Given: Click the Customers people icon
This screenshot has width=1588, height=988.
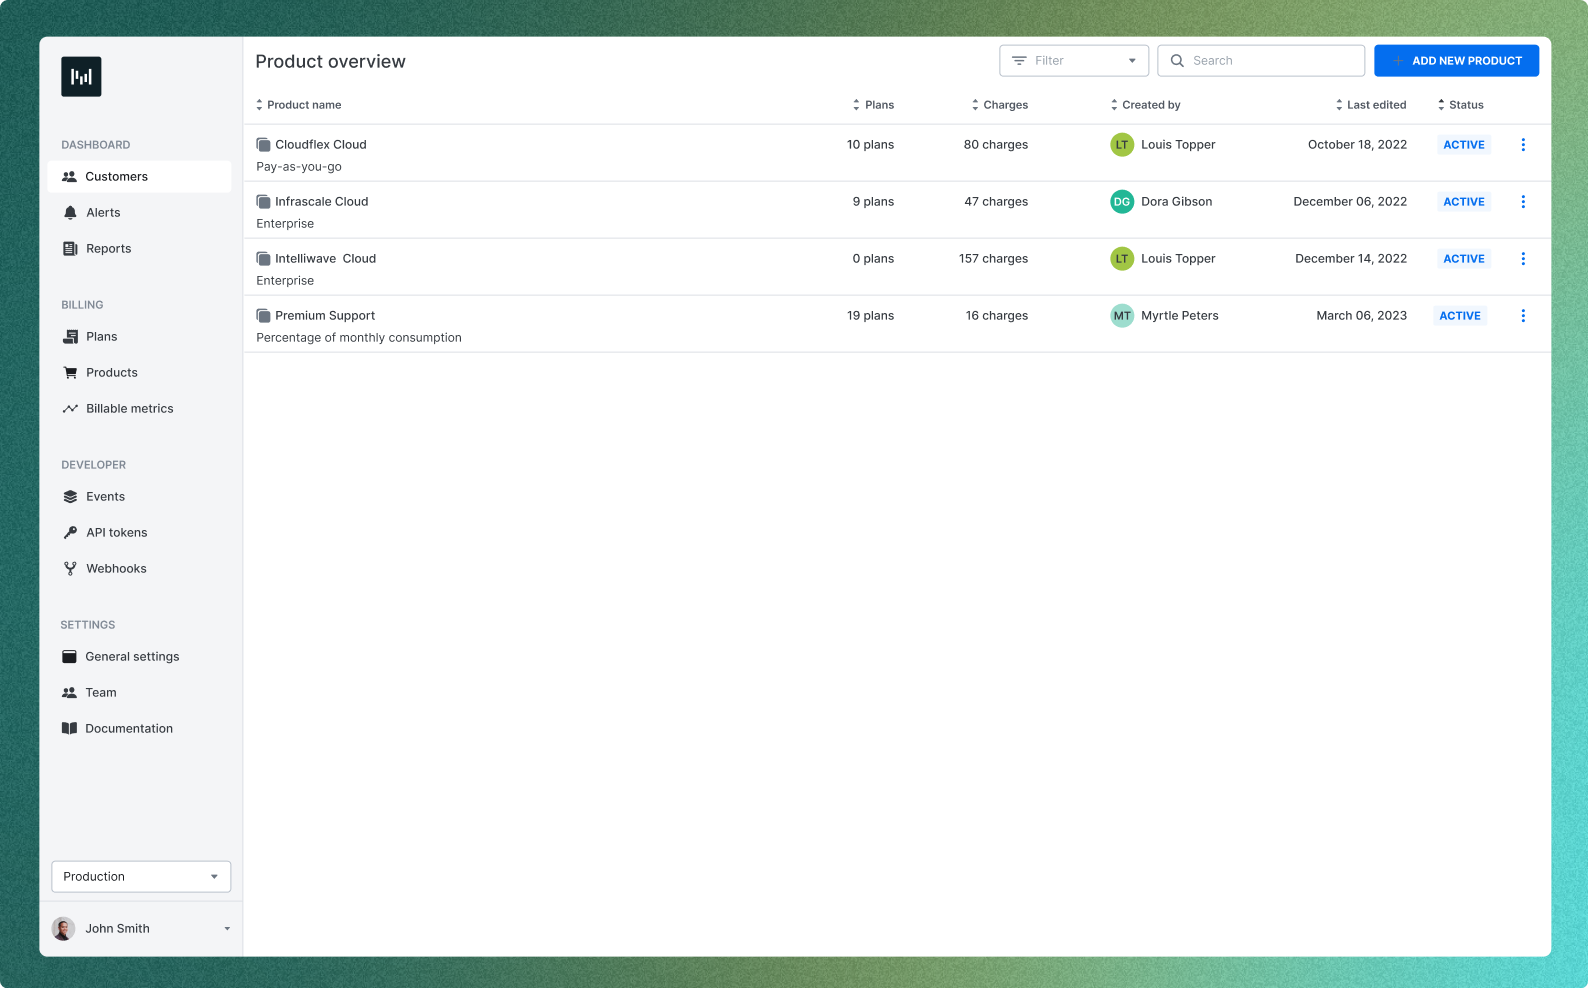Looking at the screenshot, I should [x=69, y=177].
